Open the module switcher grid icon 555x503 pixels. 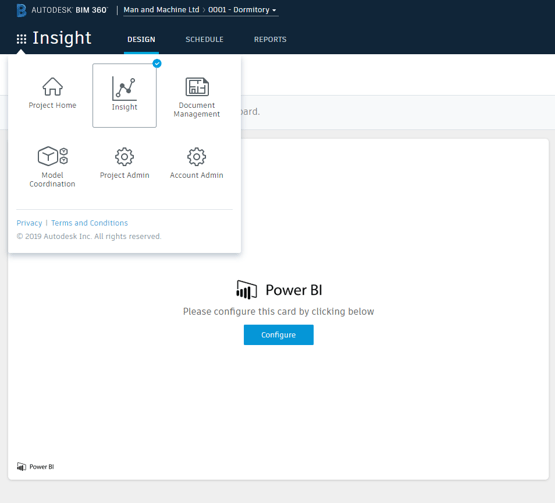(21, 39)
